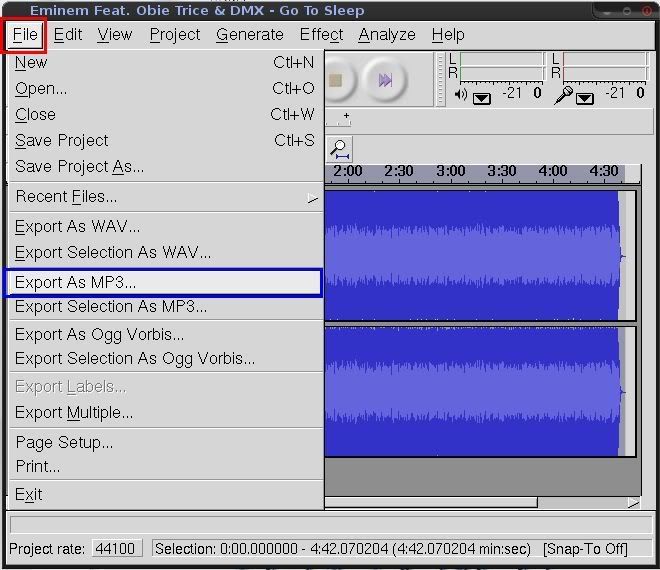660x570 pixels.
Task: Expand the Recent Files submenu
Action: tap(165, 197)
